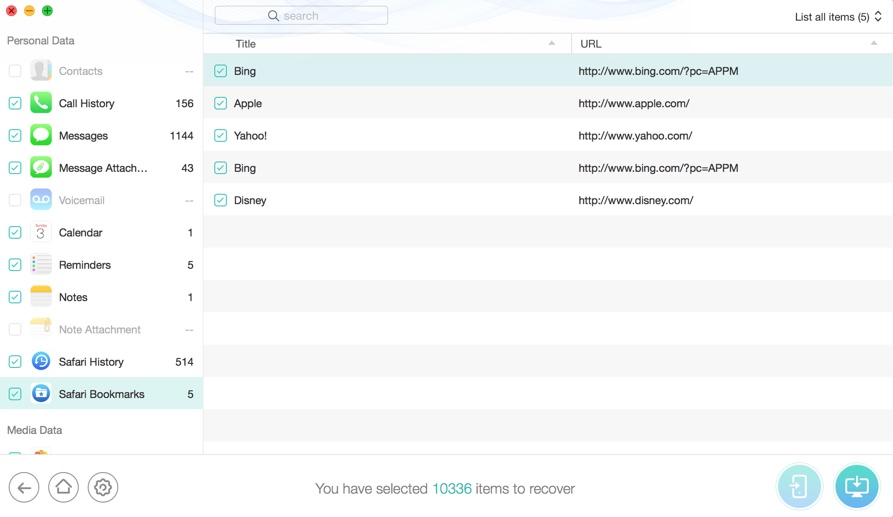893x517 pixels.
Task: Click the recover to computer button
Action: click(857, 487)
